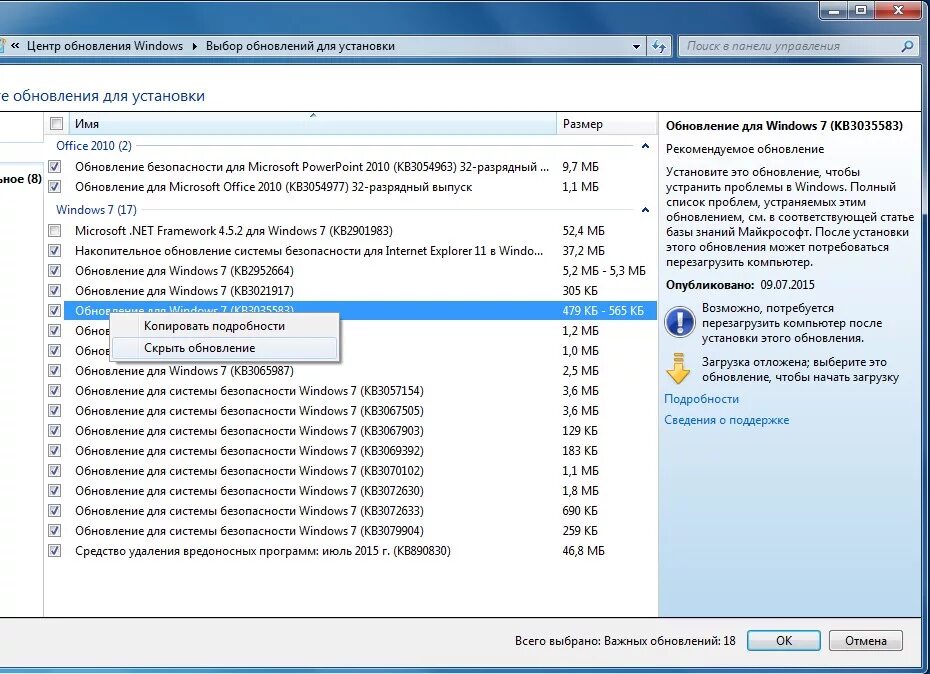Click the 52,4 МБ size value

584,231
